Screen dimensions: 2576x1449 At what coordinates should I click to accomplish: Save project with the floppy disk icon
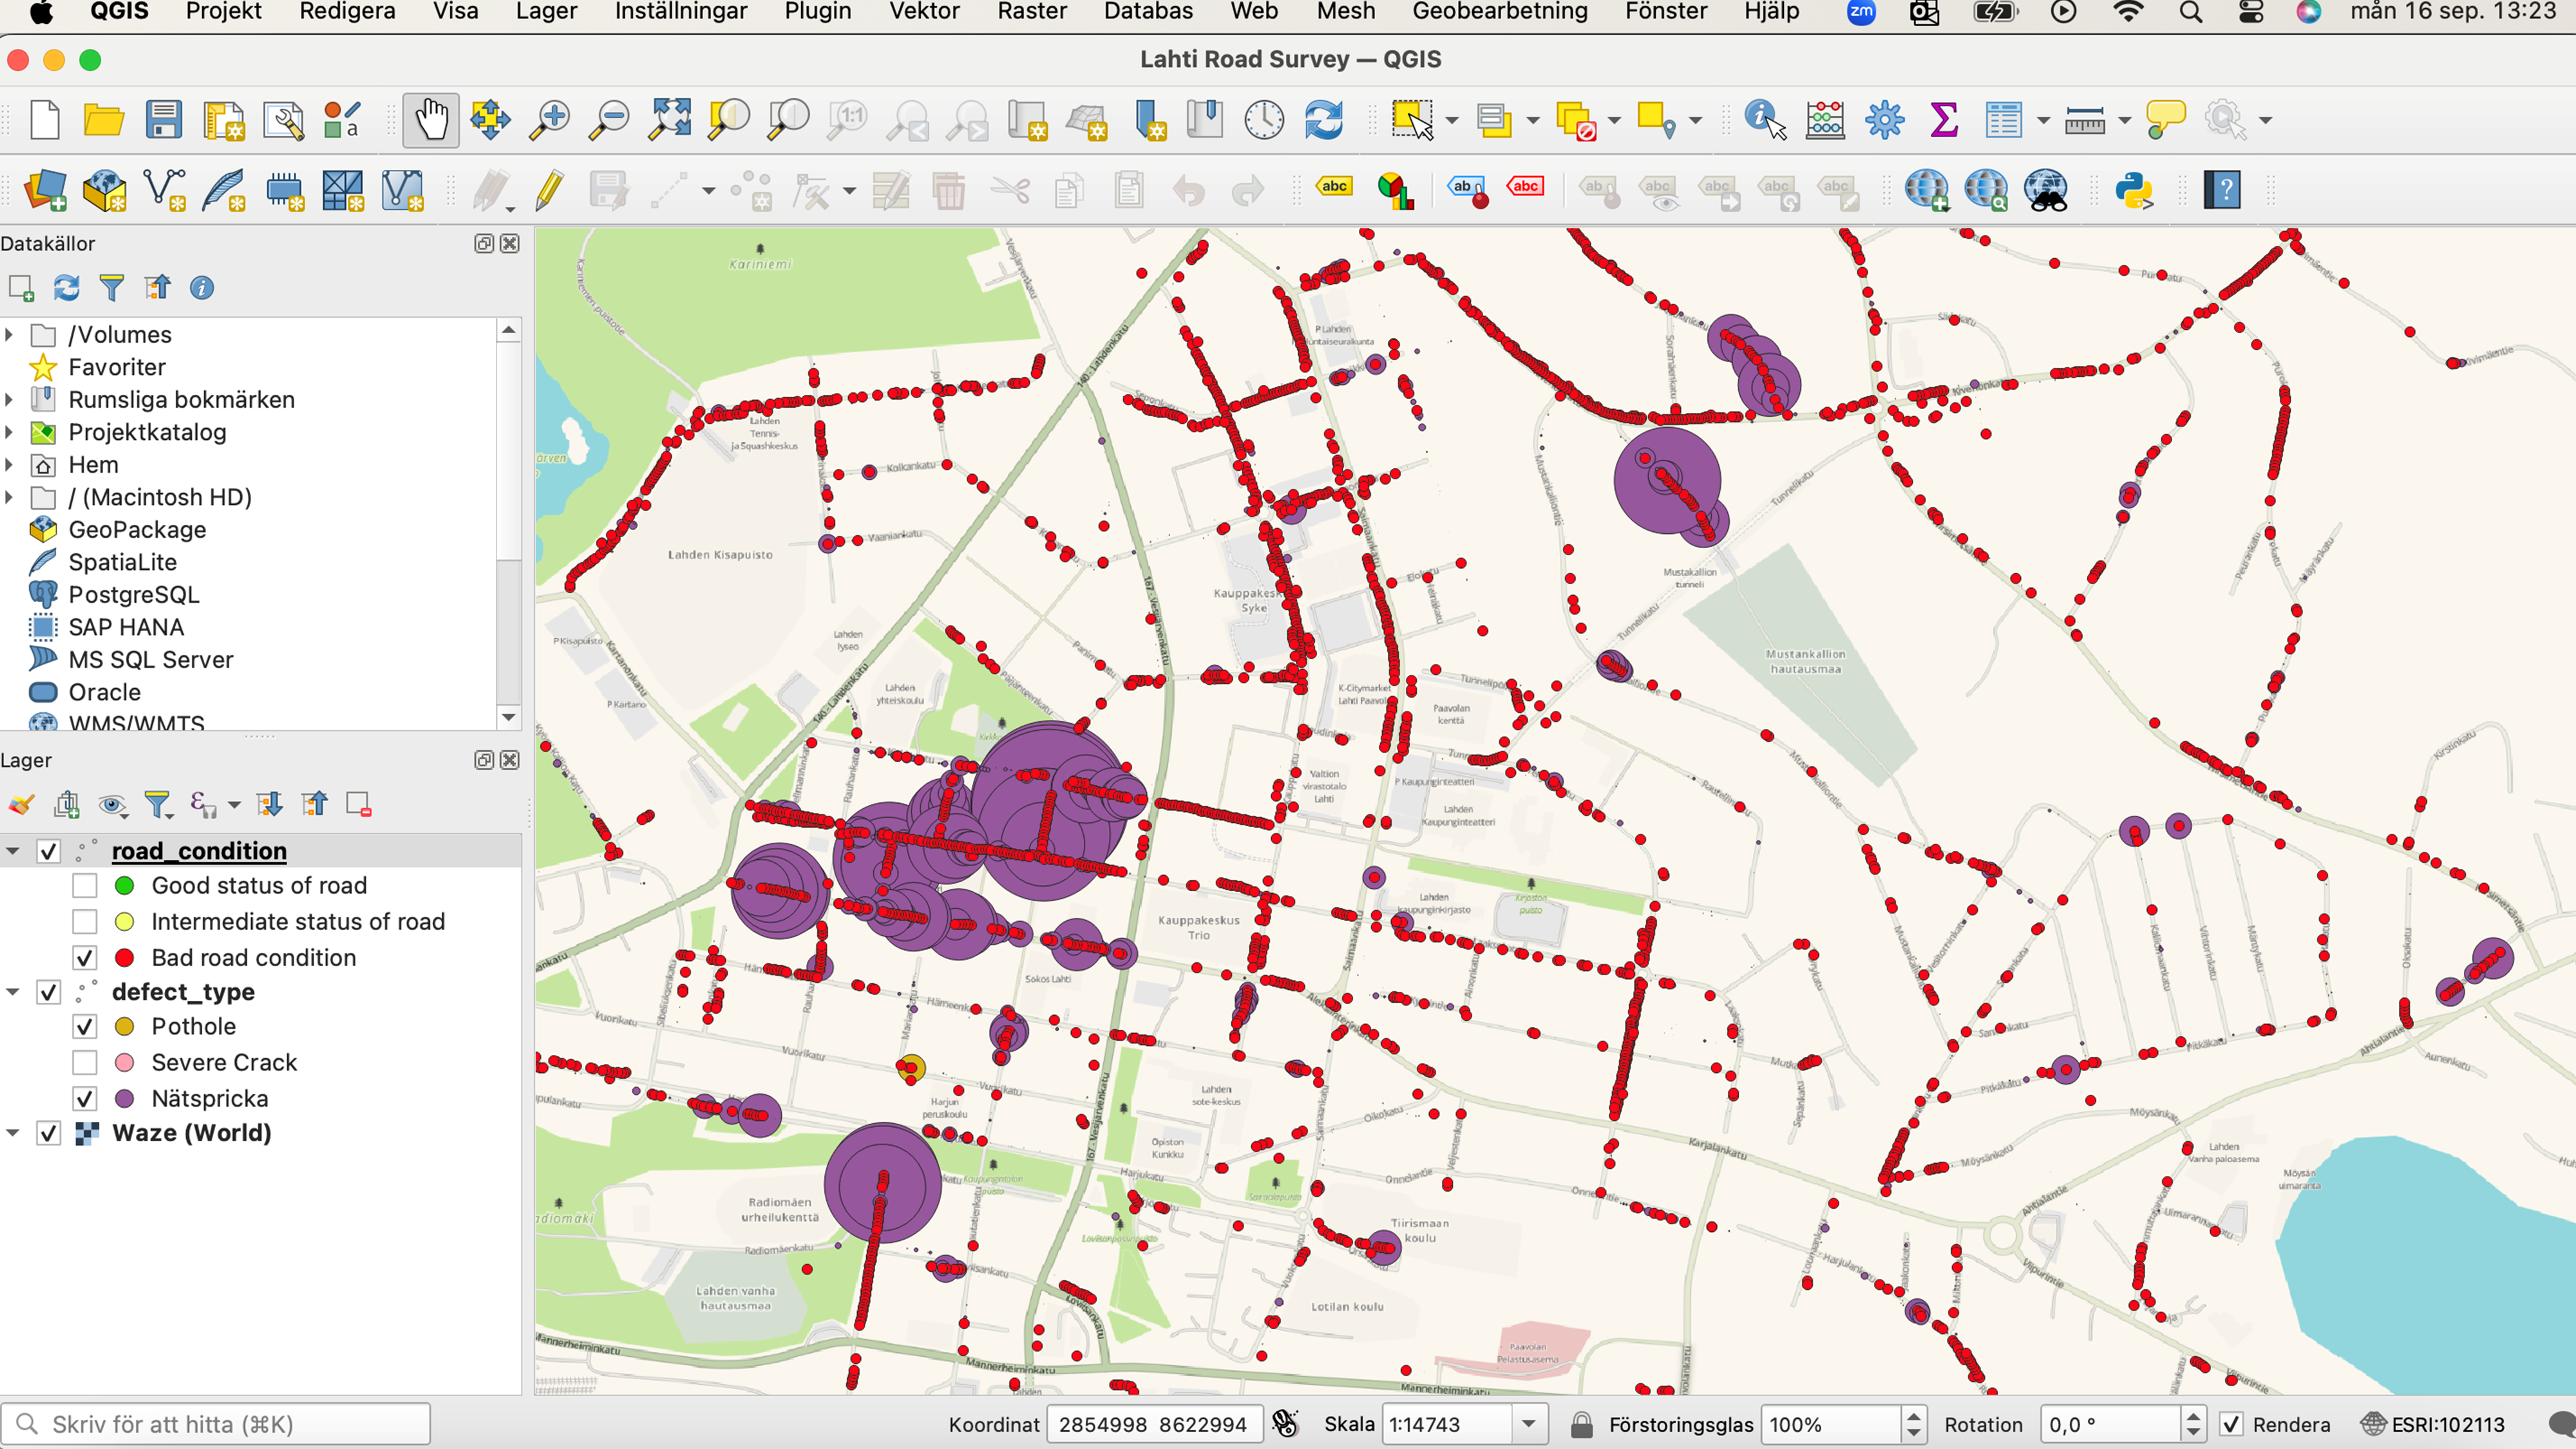163,120
